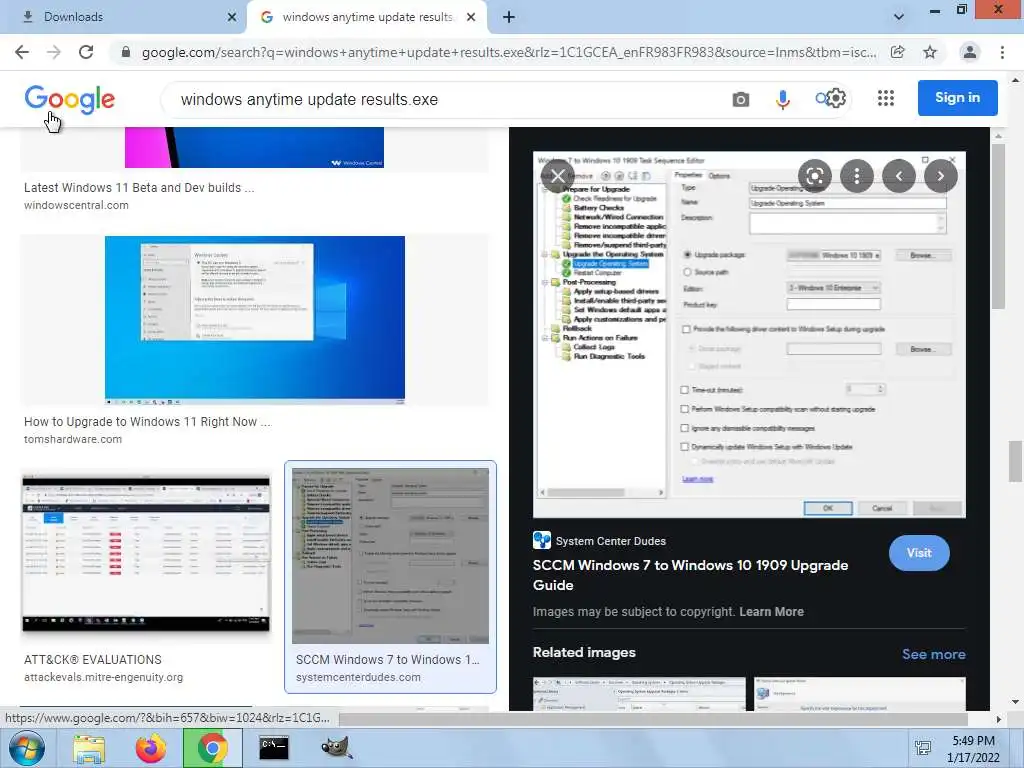Open the tab search chevron
The image size is (1024, 768).
(x=899, y=17)
